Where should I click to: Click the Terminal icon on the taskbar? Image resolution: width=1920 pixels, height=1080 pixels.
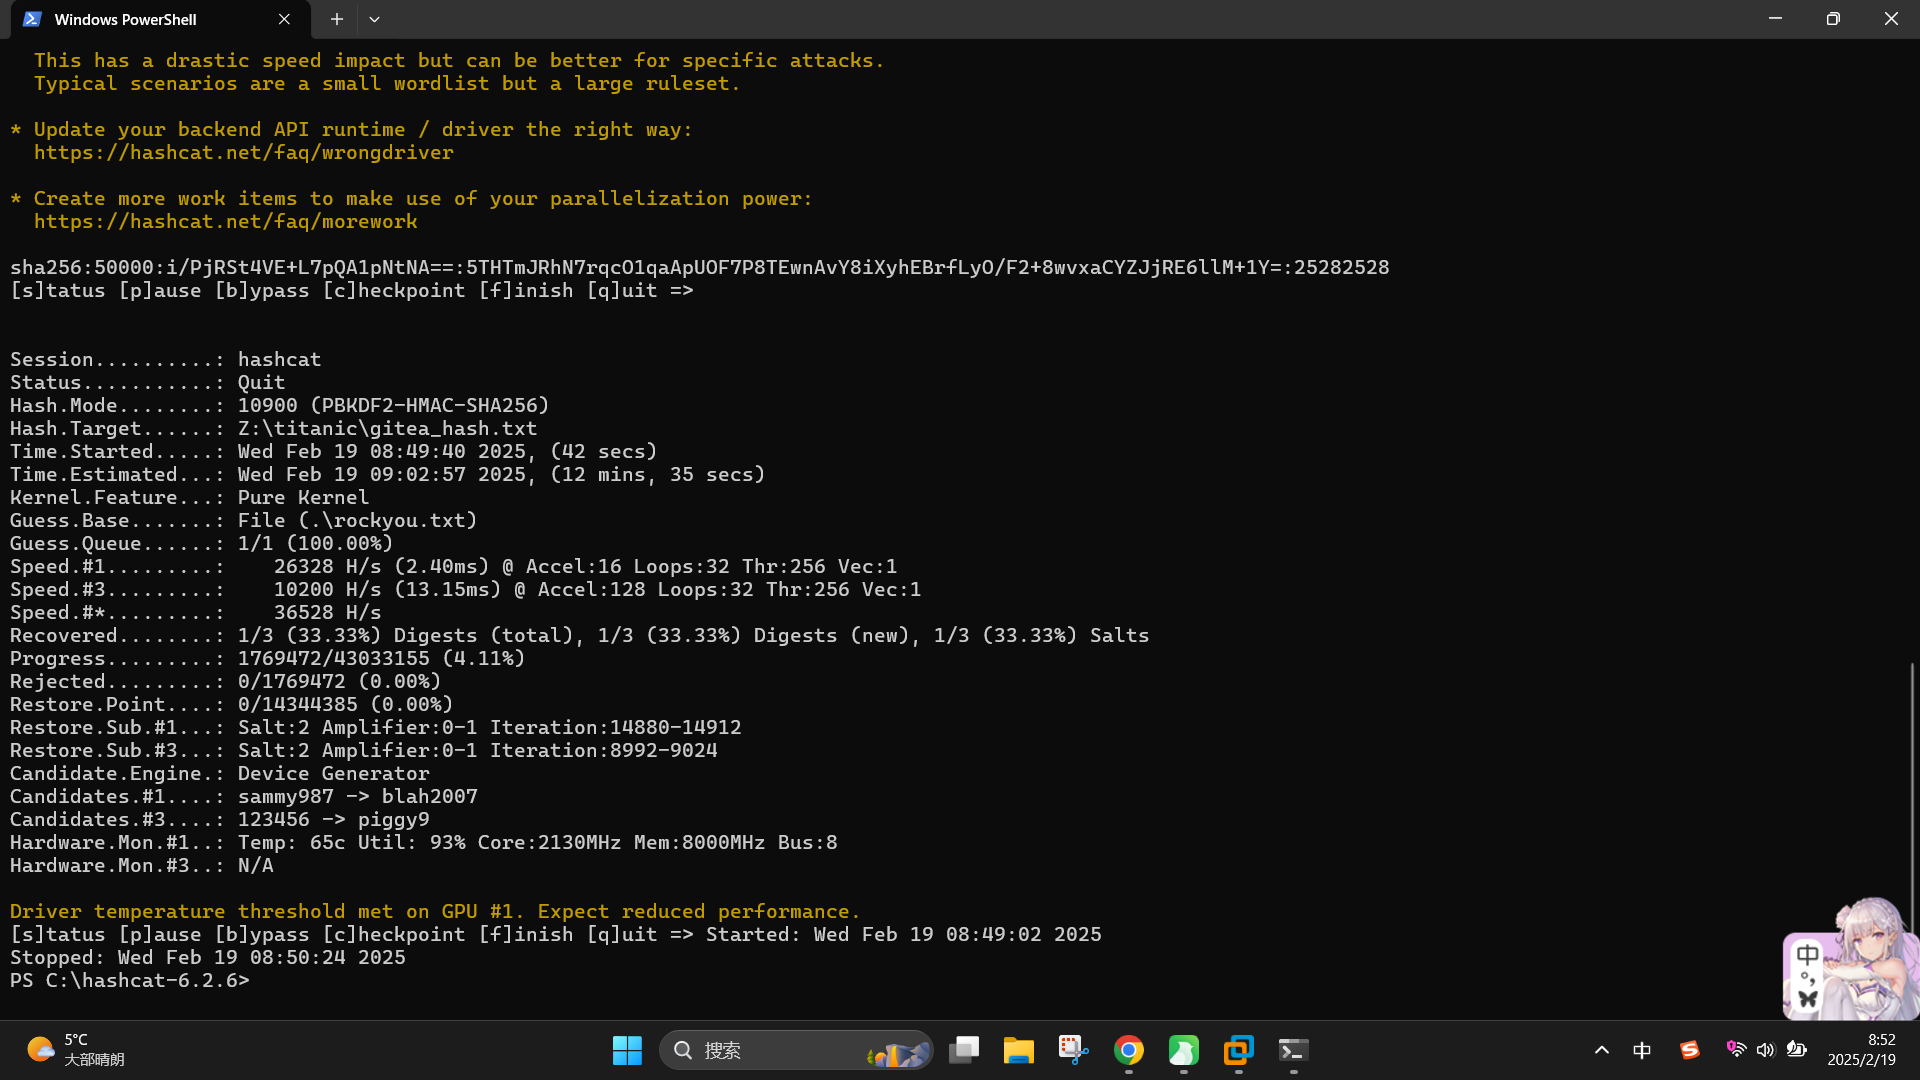click(x=1294, y=1050)
